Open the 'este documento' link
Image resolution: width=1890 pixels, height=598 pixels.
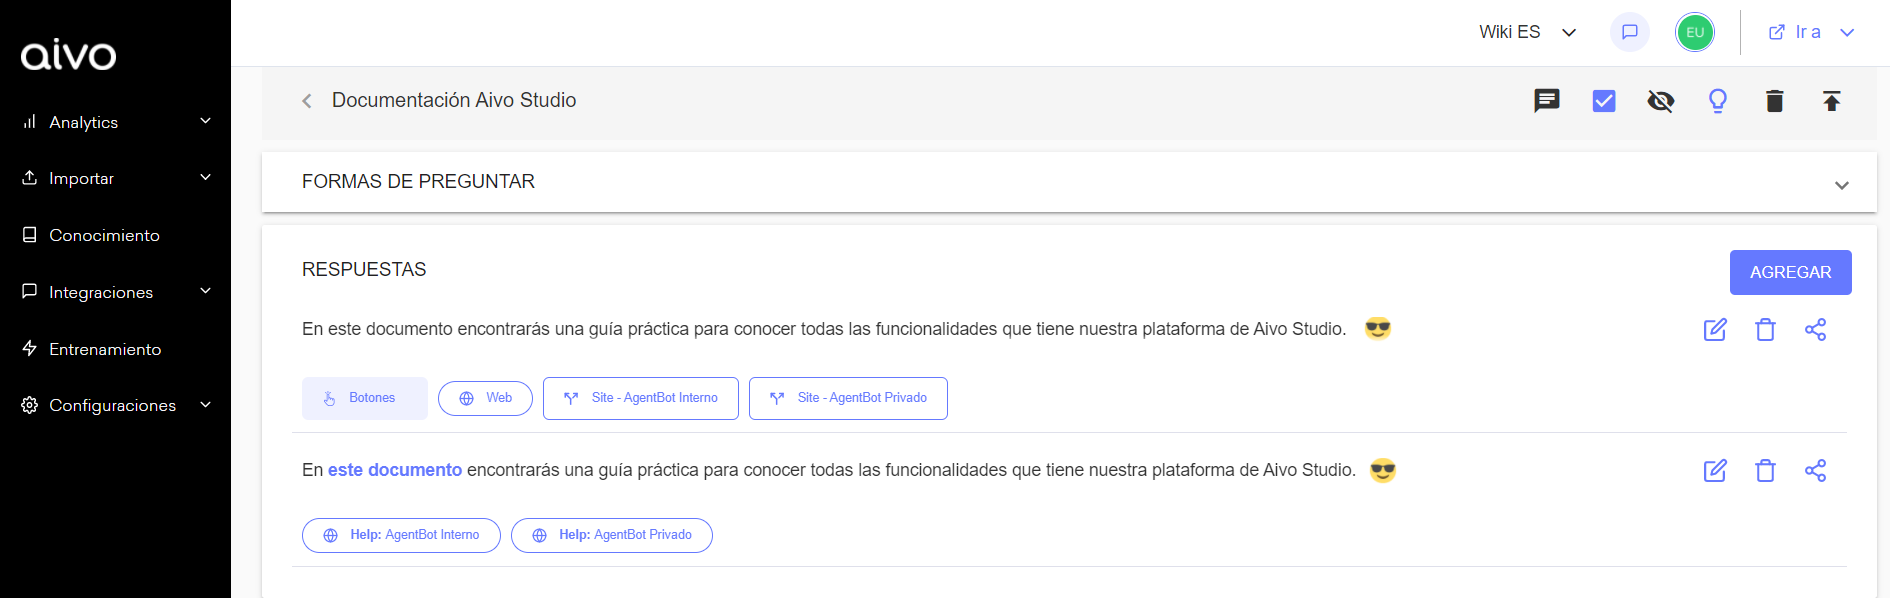coord(395,470)
